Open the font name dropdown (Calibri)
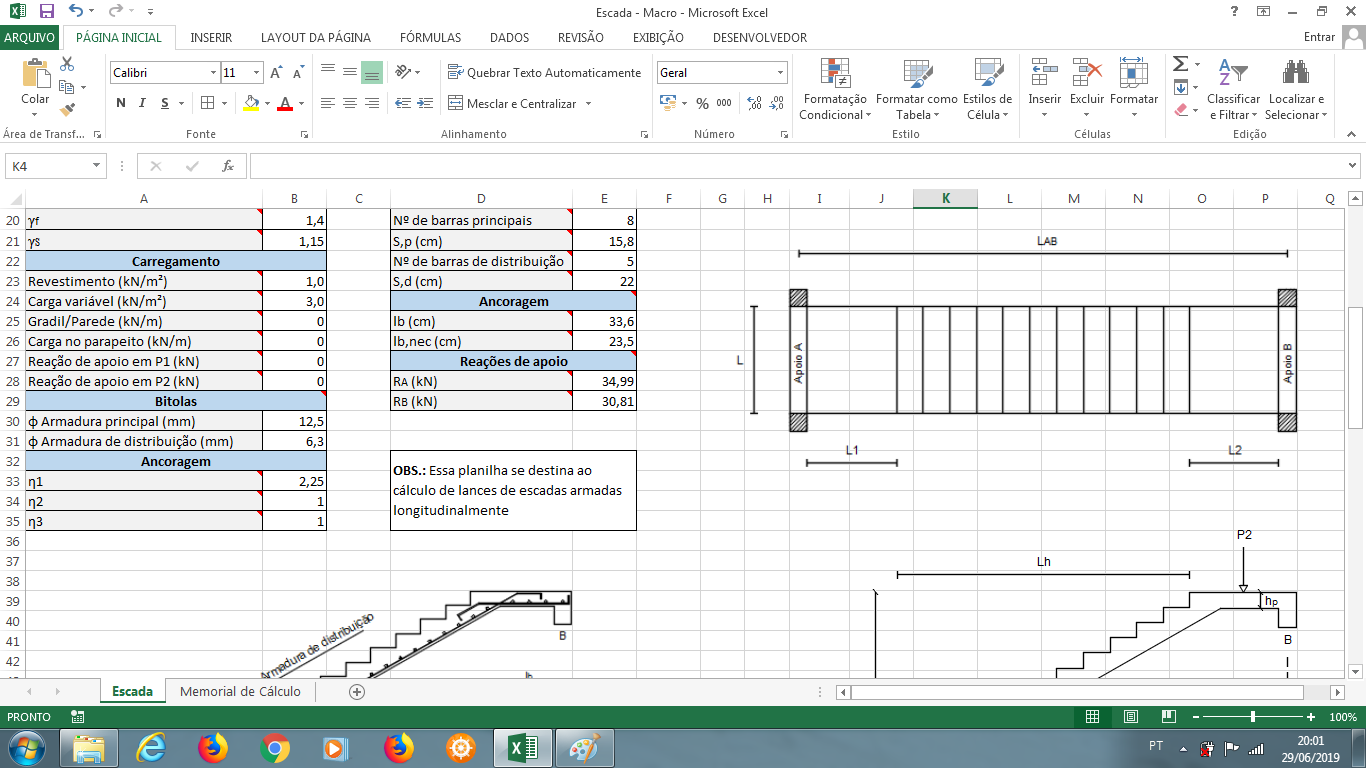 coord(214,73)
